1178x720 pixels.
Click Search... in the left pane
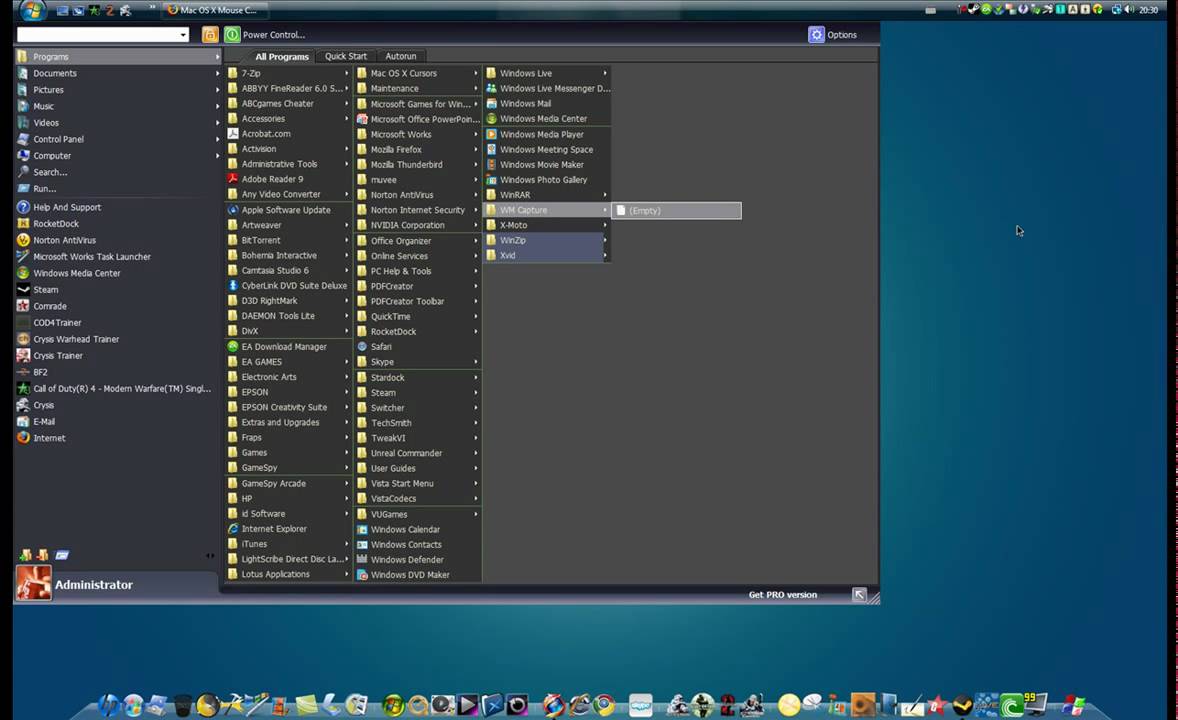tap(50, 173)
